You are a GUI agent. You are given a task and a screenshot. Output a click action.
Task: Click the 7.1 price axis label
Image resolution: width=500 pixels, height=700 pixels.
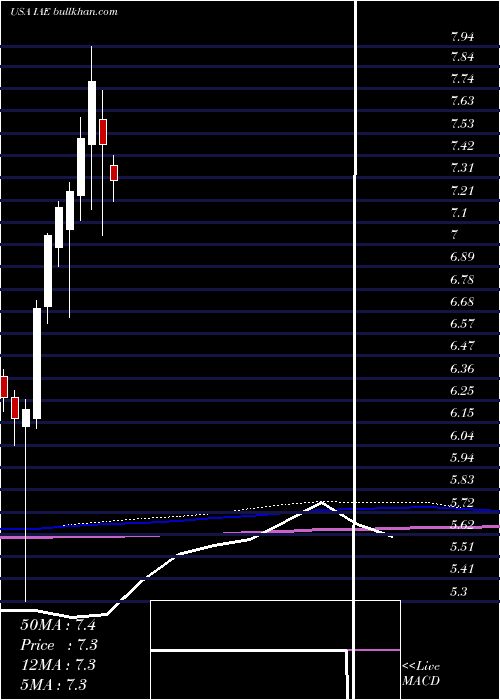(x=459, y=212)
